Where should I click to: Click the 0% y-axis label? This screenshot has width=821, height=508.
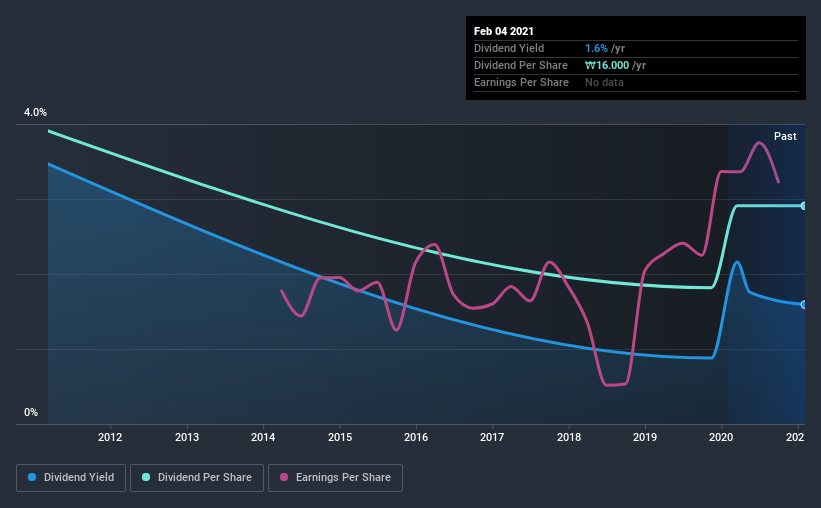[31, 412]
